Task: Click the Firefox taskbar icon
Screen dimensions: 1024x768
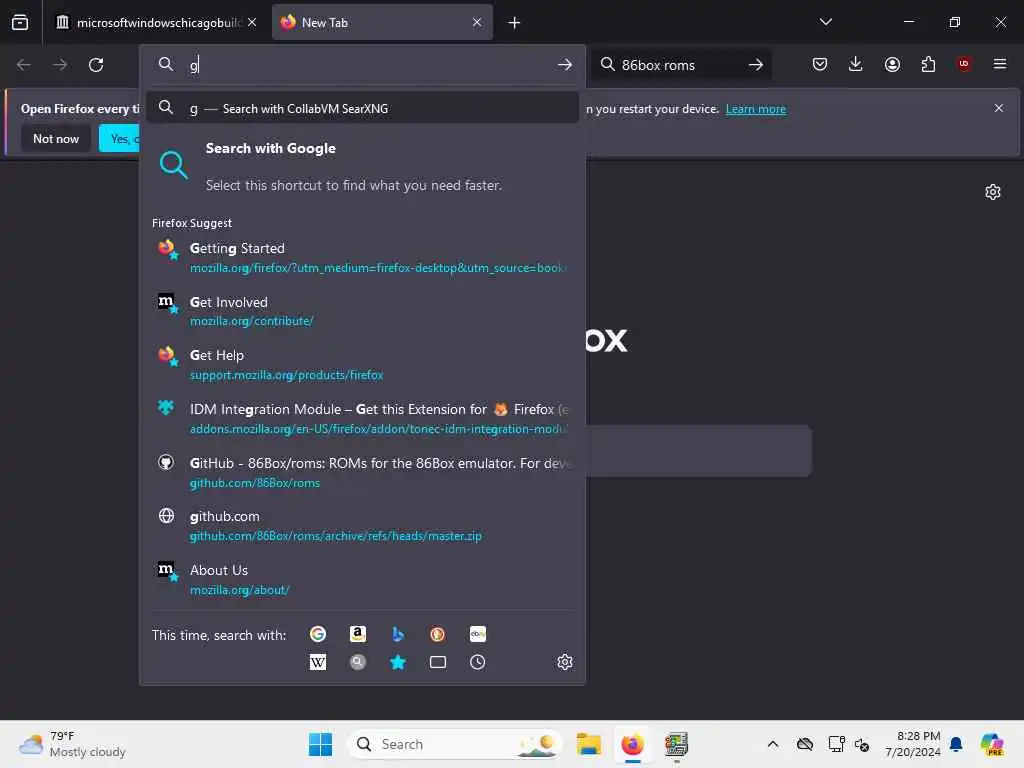Action: pos(632,744)
